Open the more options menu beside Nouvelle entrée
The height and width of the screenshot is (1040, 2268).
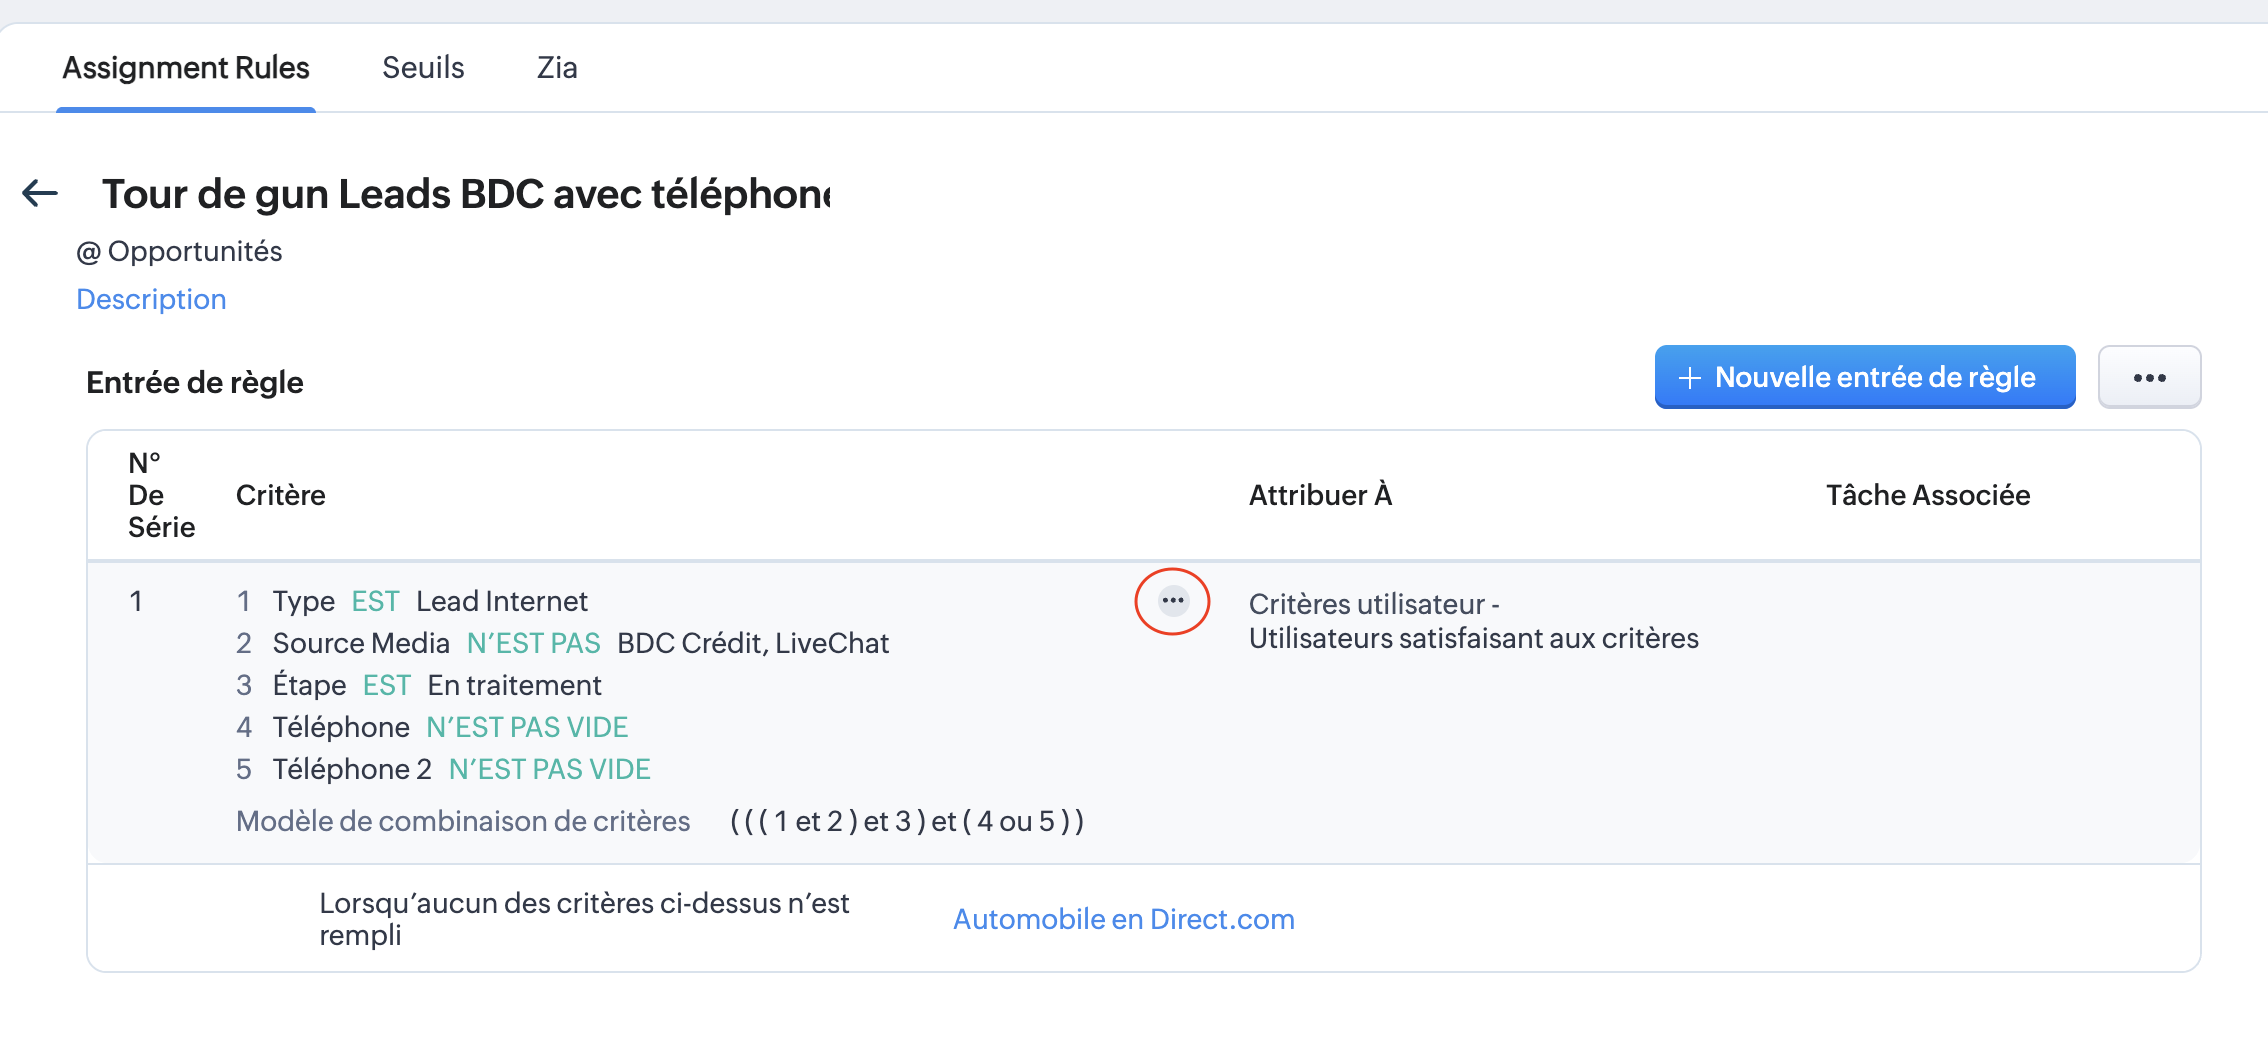(x=2149, y=377)
